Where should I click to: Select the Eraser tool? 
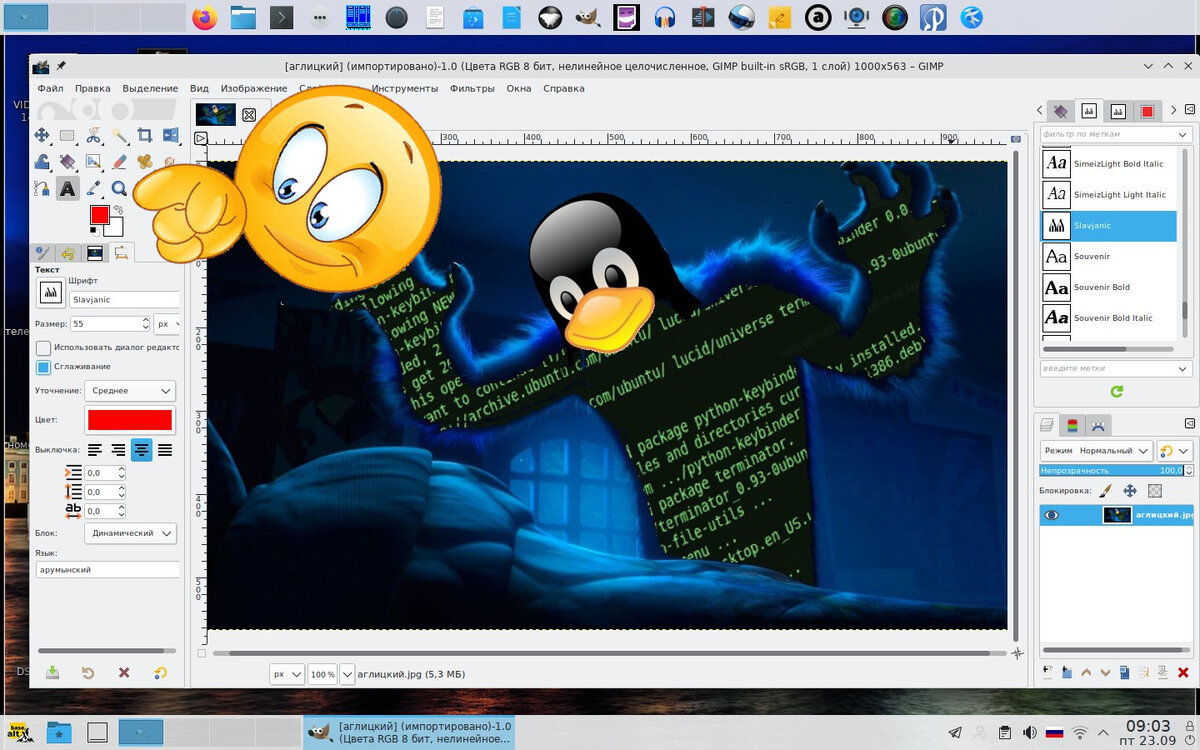point(120,161)
